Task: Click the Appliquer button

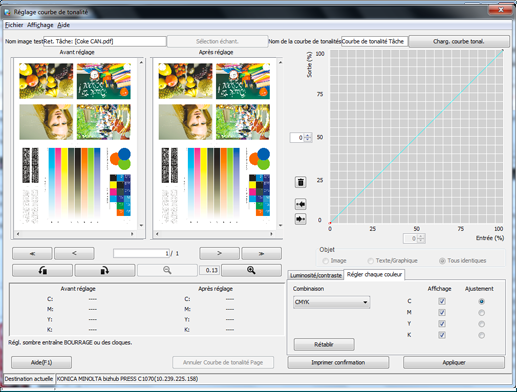Action: 454,362
